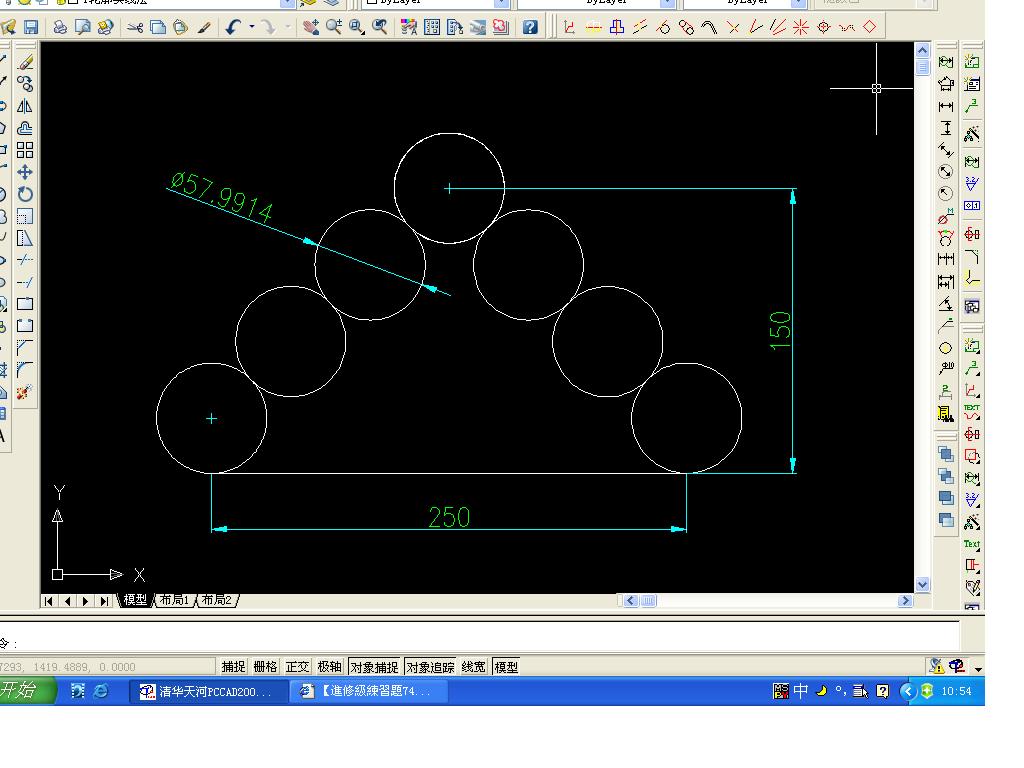Select the Chamfer tool
Screen dimensions: 1024x768
(25, 347)
